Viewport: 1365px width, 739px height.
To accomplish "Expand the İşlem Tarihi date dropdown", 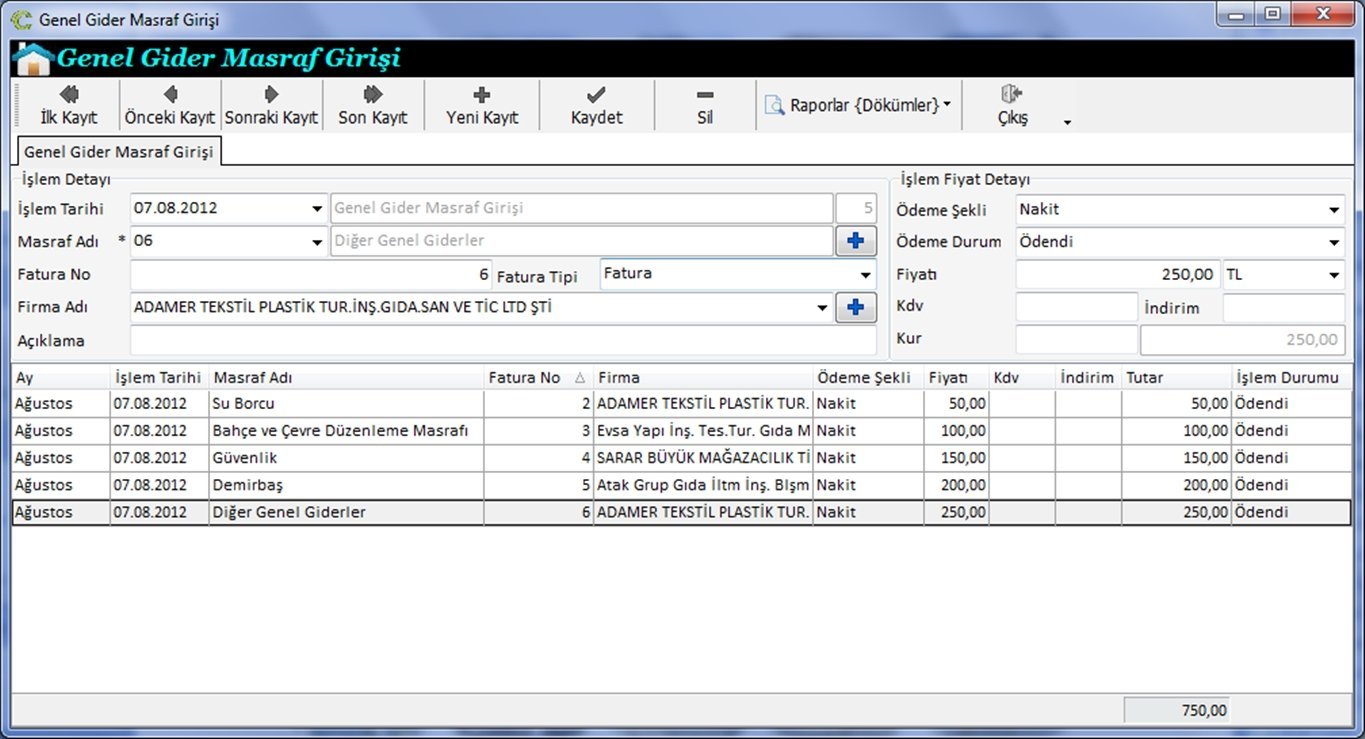I will coord(316,209).
